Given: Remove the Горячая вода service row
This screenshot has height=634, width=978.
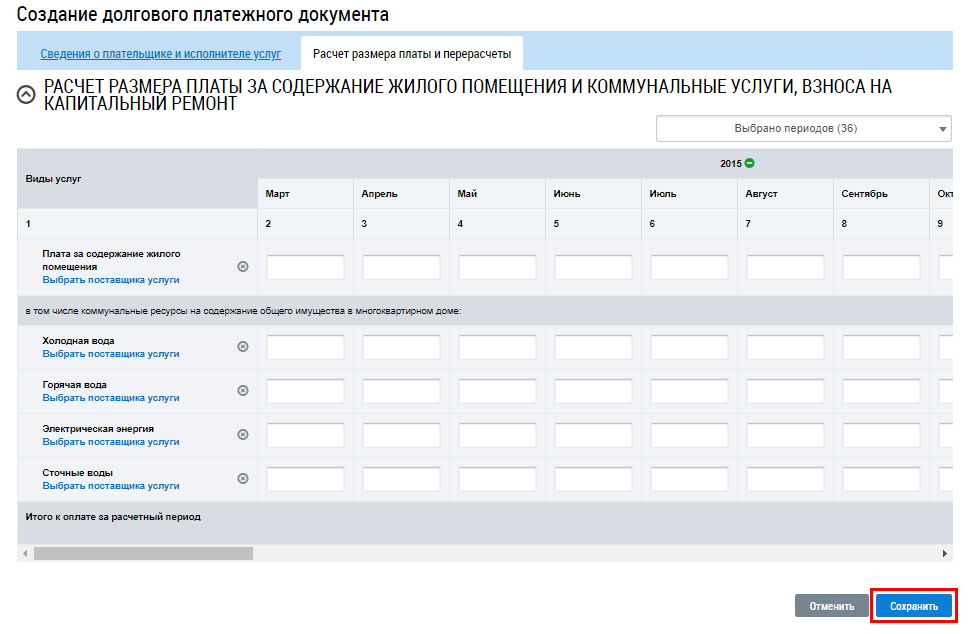Looking at the screenshot, I should click(x=243, y=391).
